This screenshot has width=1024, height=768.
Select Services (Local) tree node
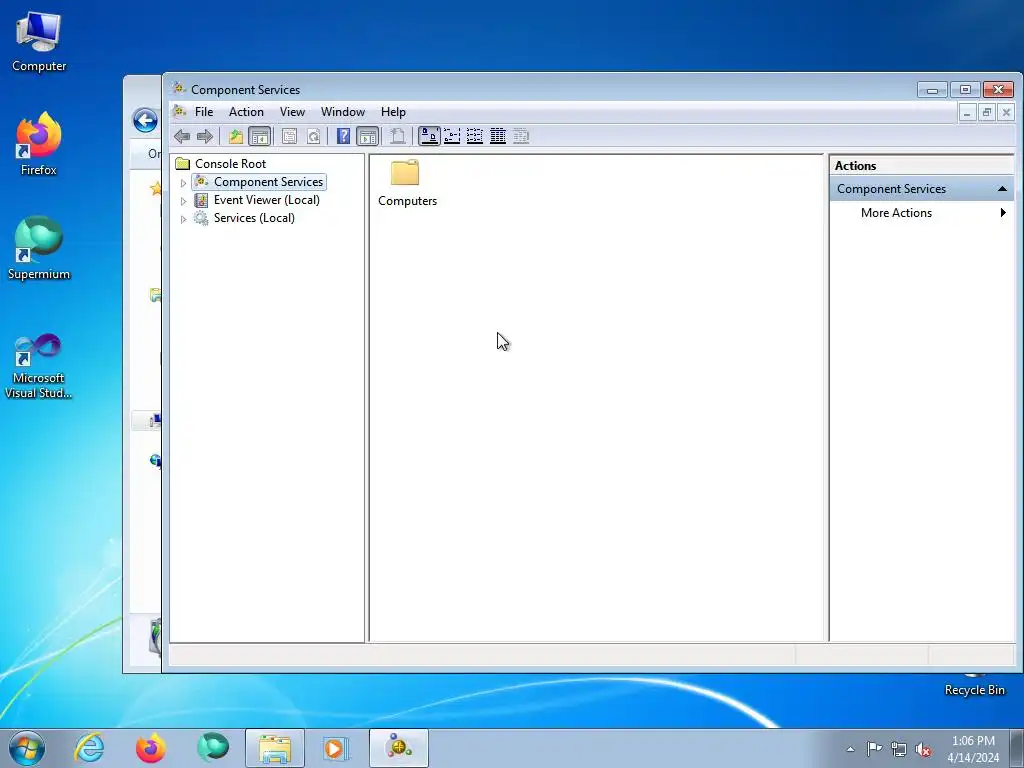pyautogui.click(x=254, y=218)
